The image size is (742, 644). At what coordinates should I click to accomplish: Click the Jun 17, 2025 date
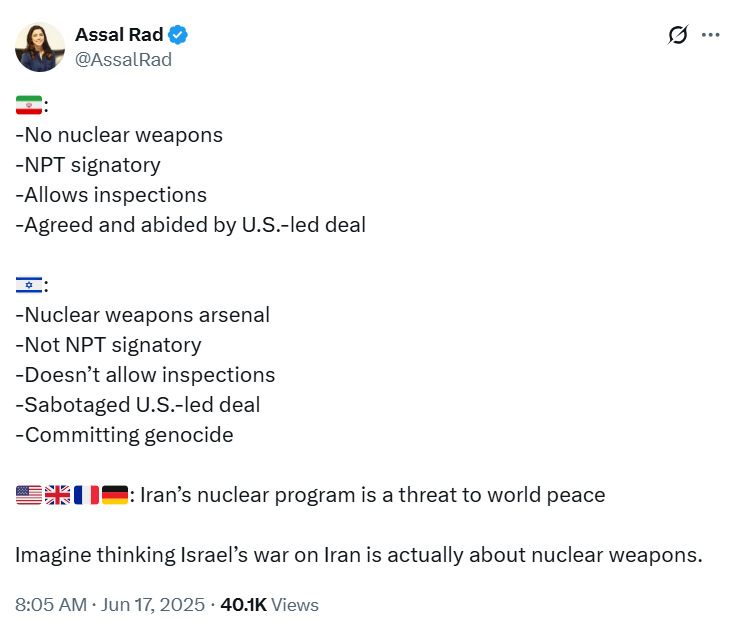(x=153, y=605)
